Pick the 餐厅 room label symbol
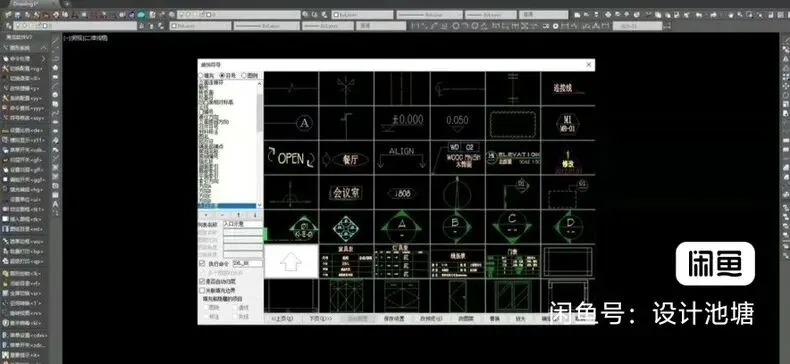Image resolution: width=790 pixels, height=364 pixels. [347, 158]
